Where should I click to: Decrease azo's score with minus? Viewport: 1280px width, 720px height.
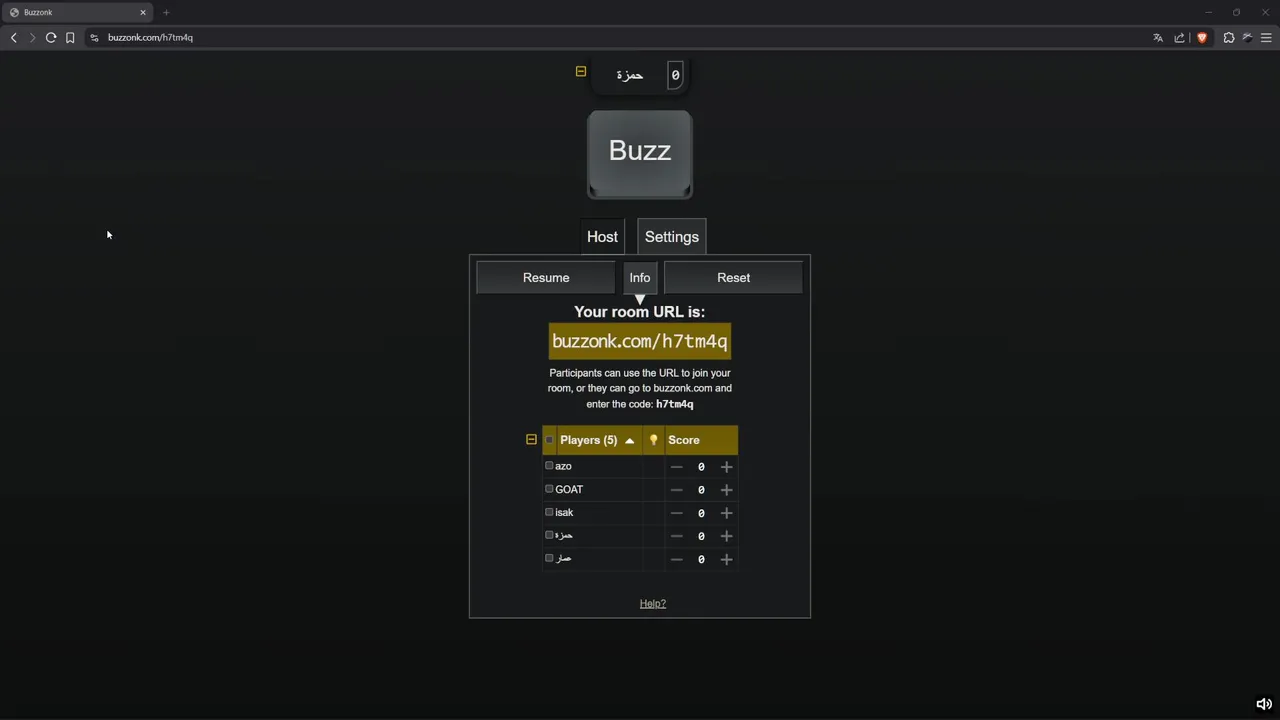tap(677, 467)
